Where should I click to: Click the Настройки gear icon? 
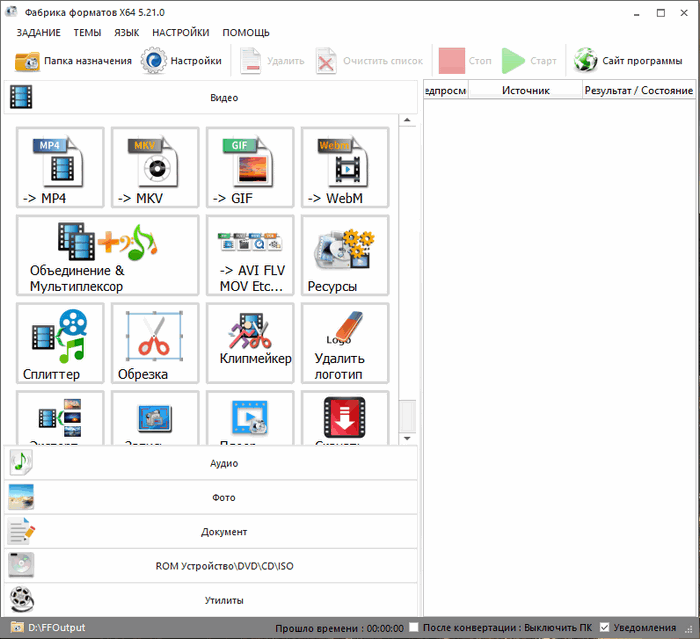tap(154, 60)
